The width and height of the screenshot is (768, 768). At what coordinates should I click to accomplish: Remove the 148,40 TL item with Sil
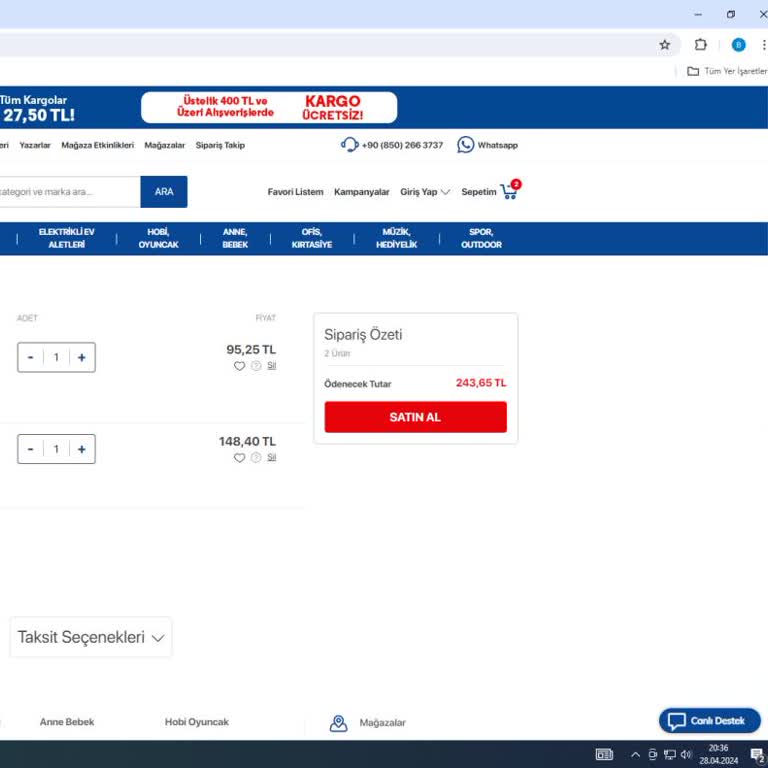click(272, 457)
